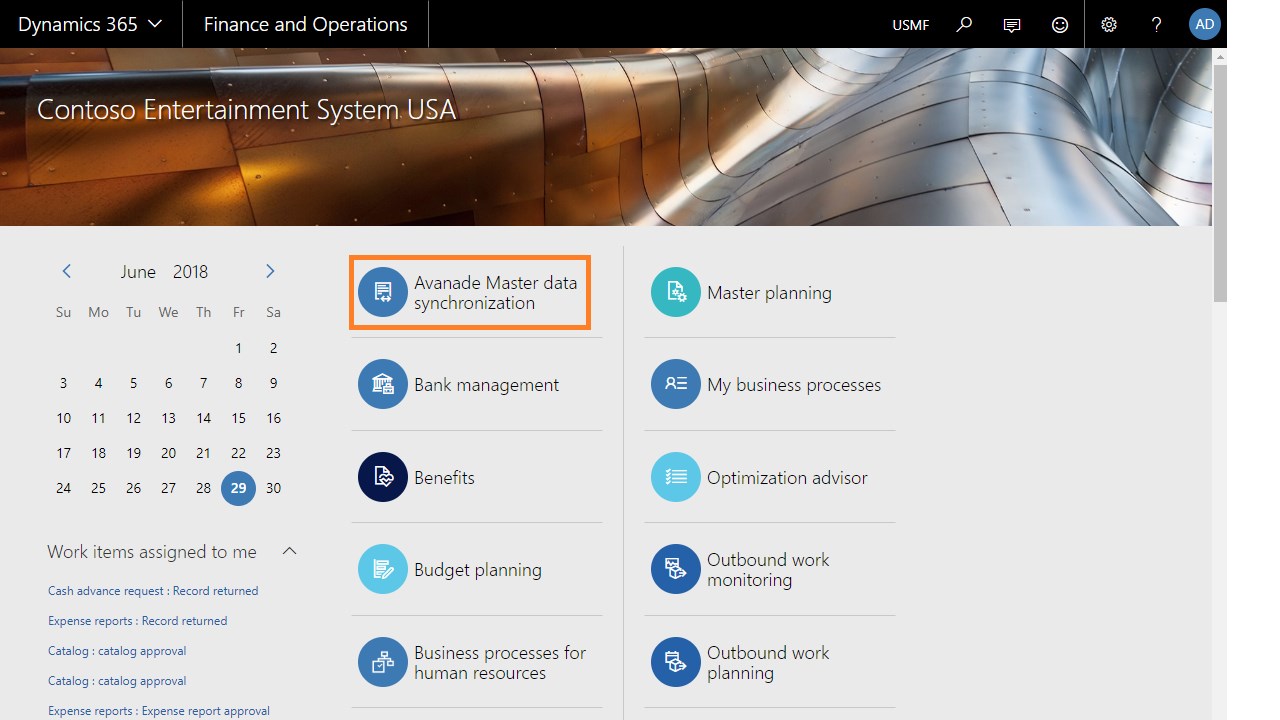The image size is (1280, 720).
Task: Open the AD user account avatar
Action: coord(1205,24)
